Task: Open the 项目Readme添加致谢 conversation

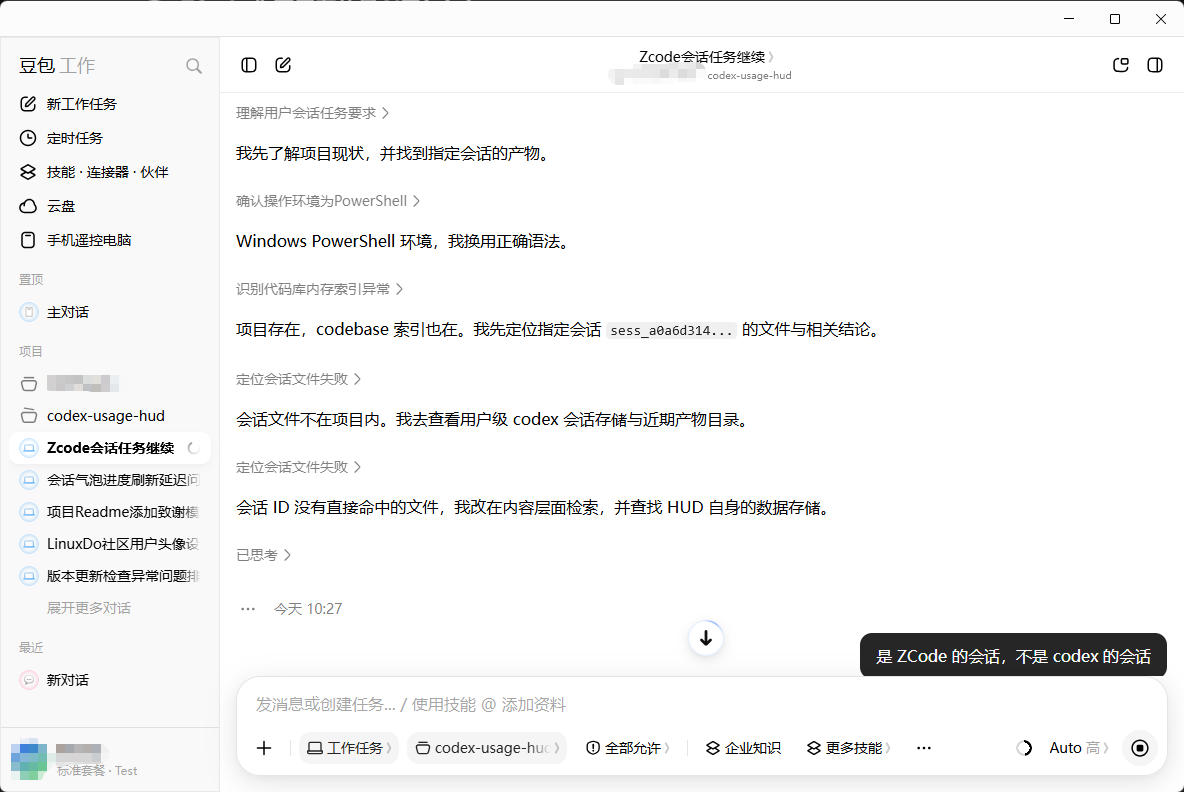Action: point(109,512)
